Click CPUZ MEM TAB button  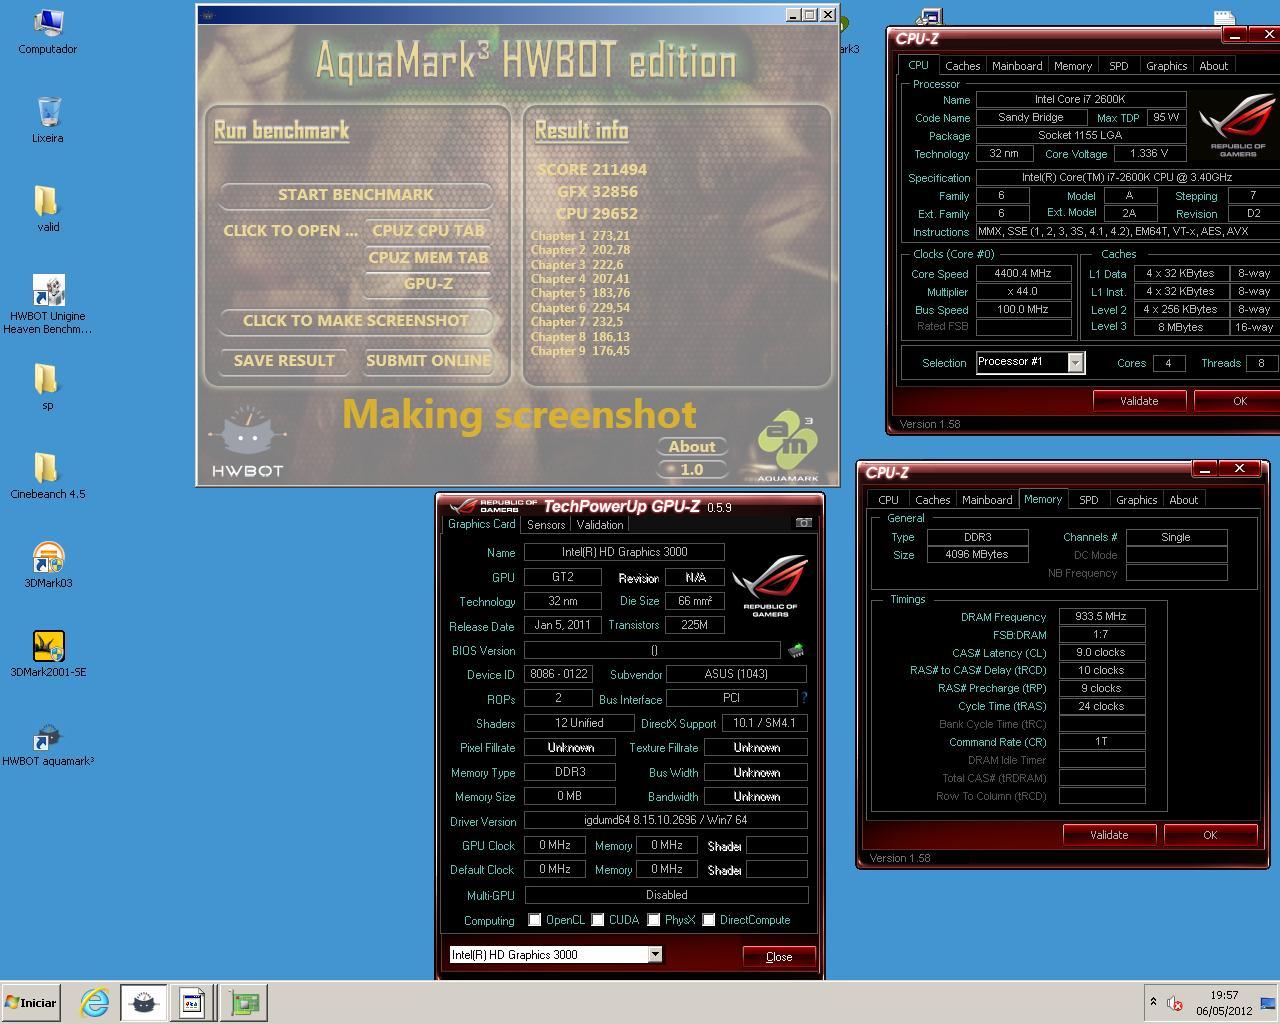point(428,257)
